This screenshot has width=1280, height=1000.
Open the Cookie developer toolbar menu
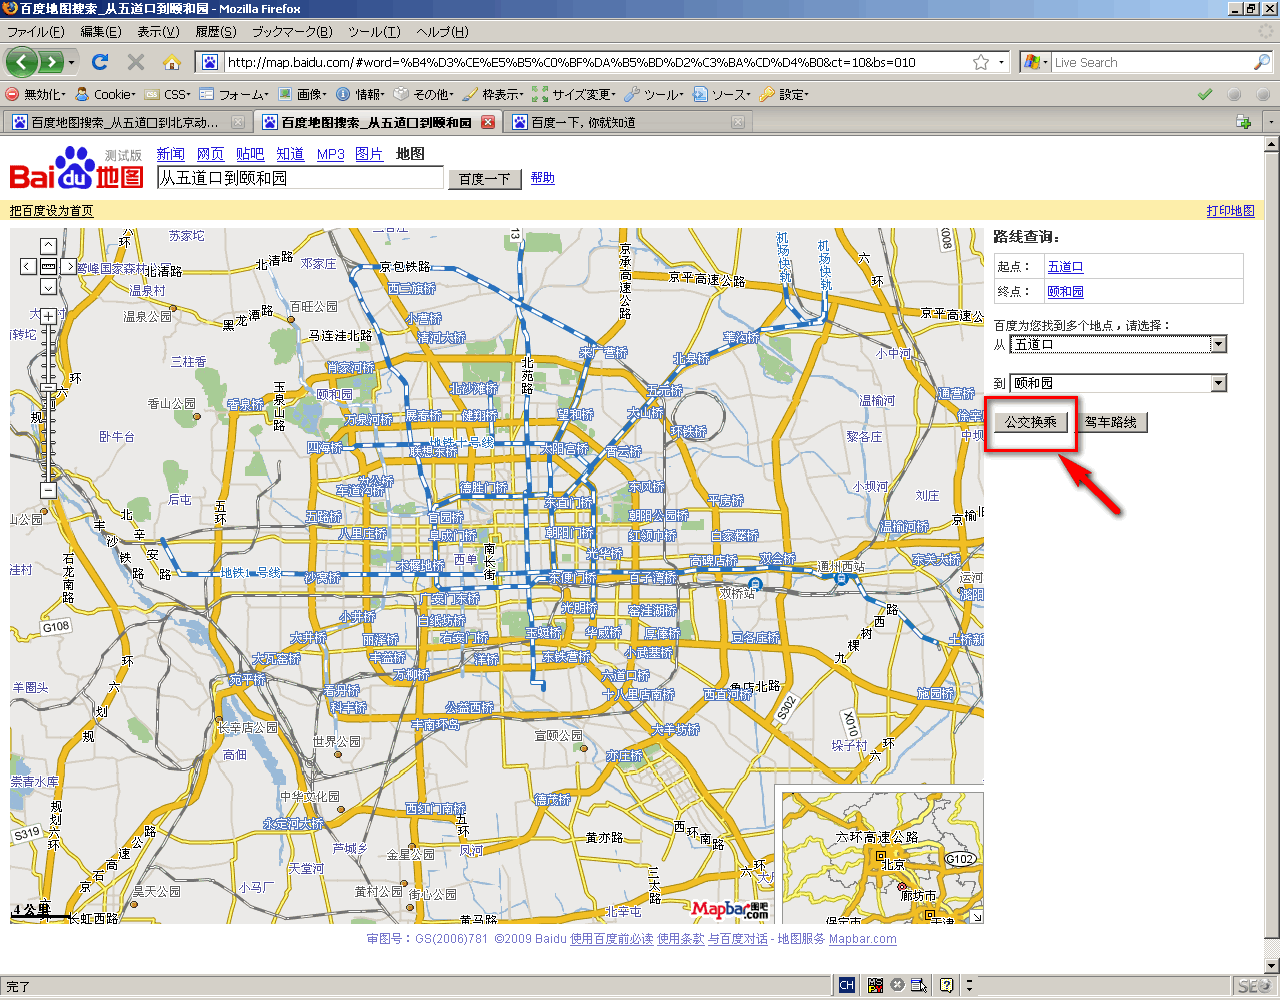106,94
